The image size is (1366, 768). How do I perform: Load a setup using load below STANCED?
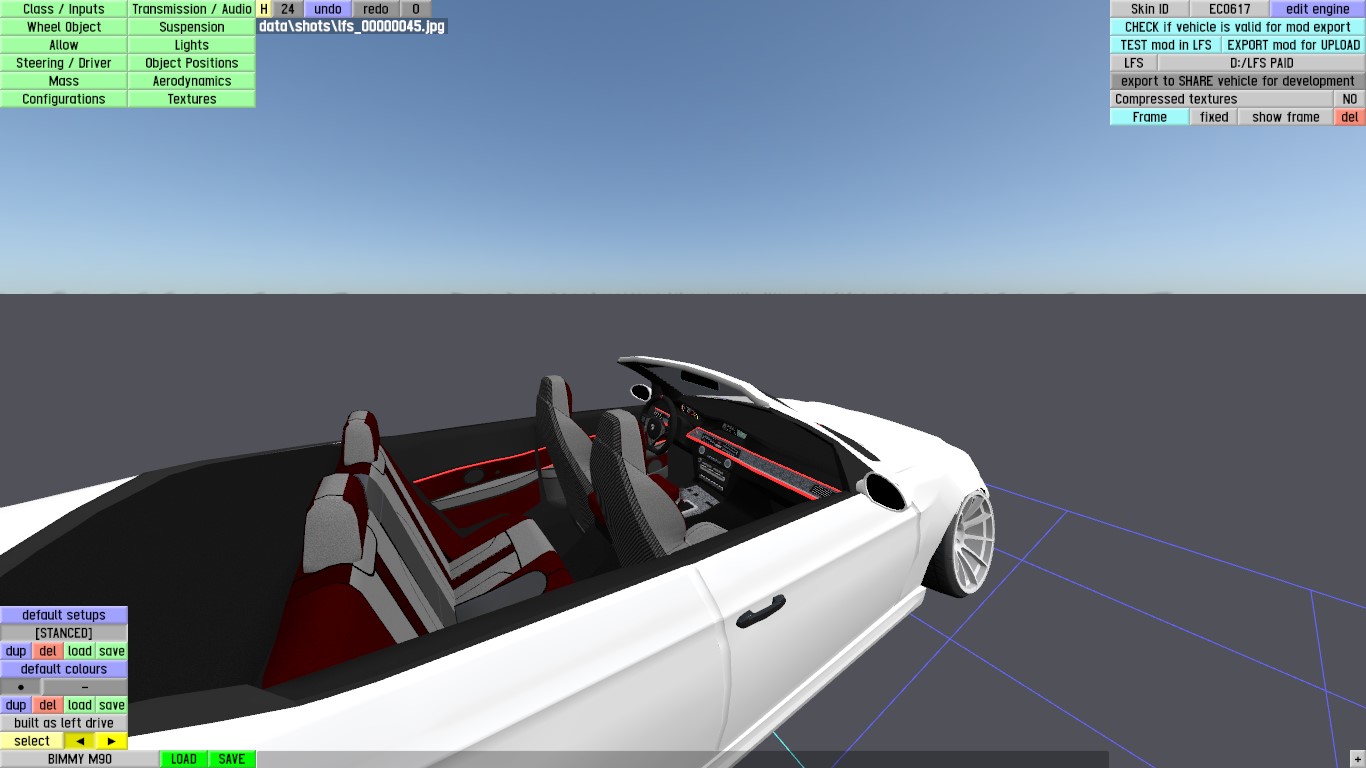[80, 651]
